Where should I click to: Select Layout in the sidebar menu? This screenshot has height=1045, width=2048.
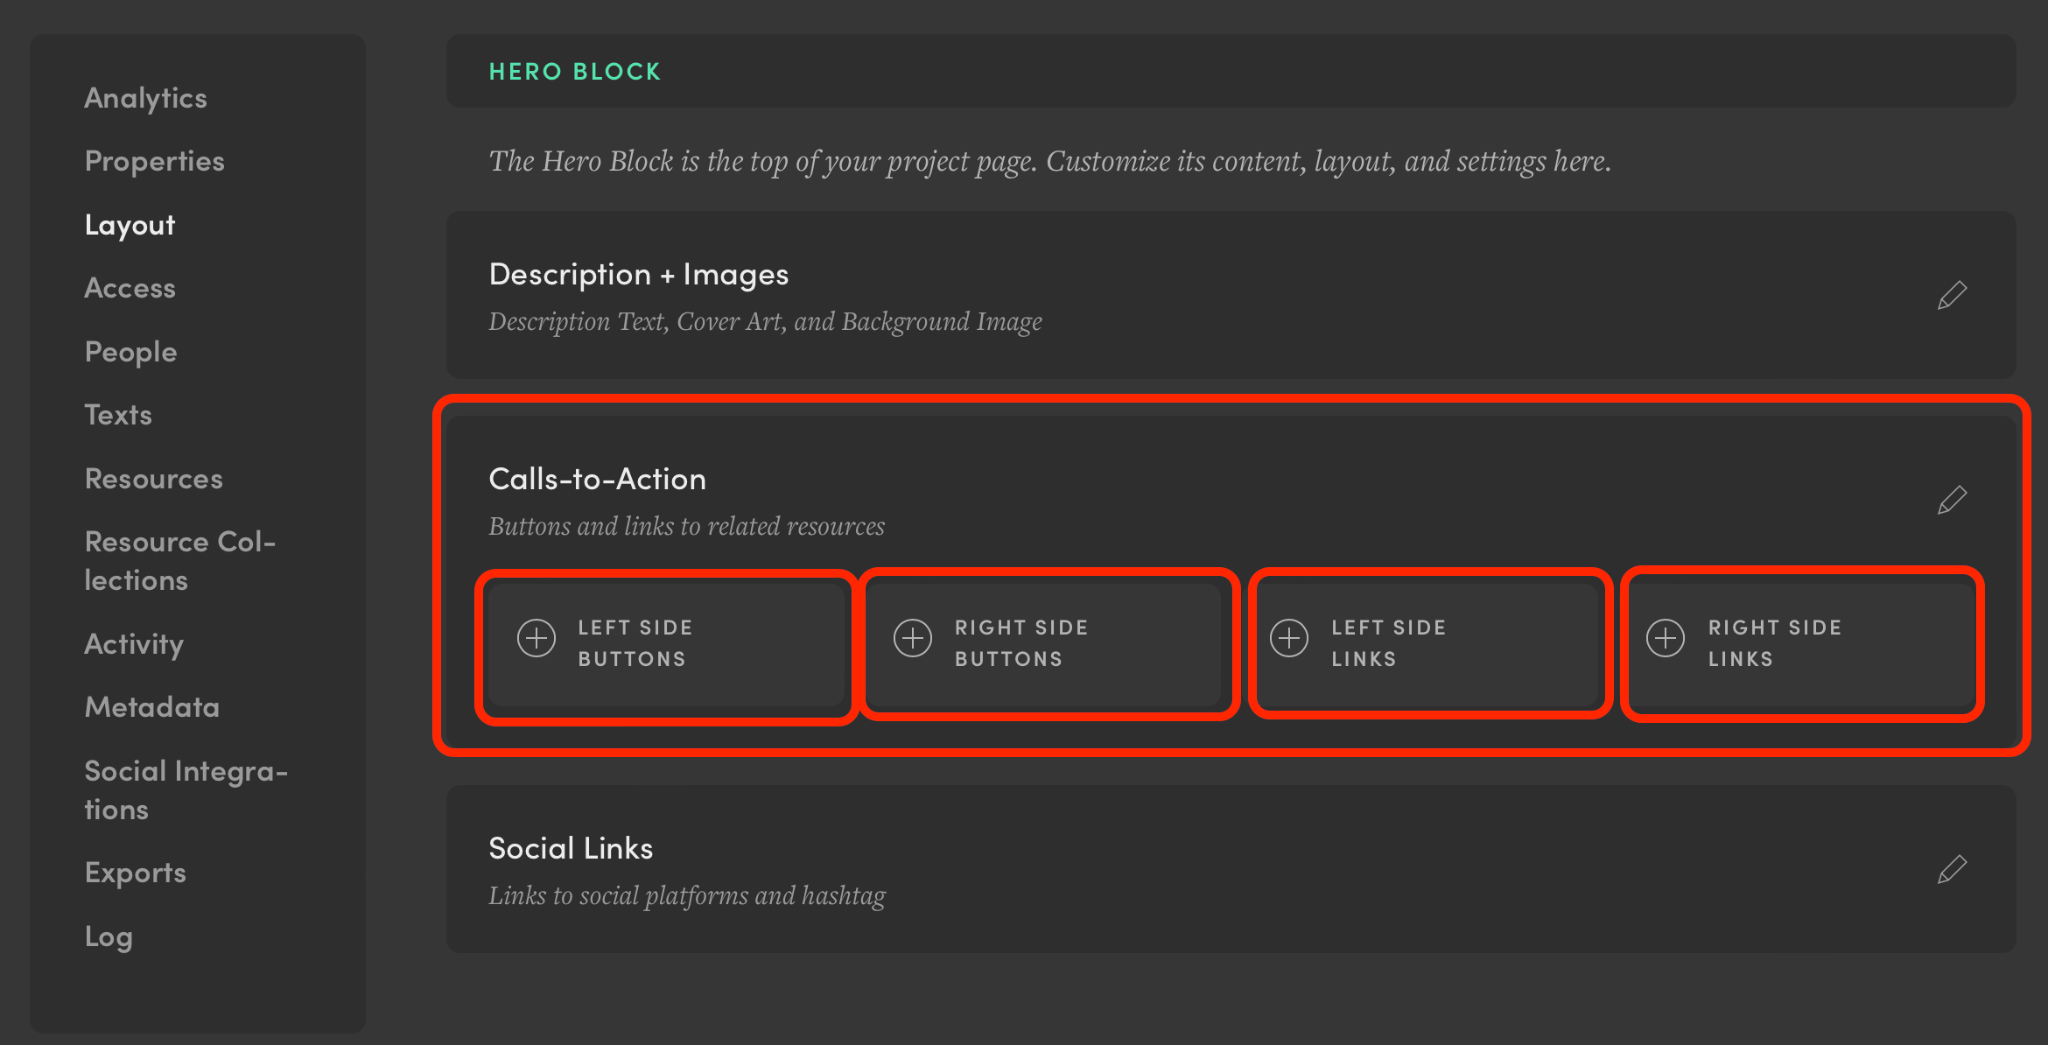pos(130,225)
